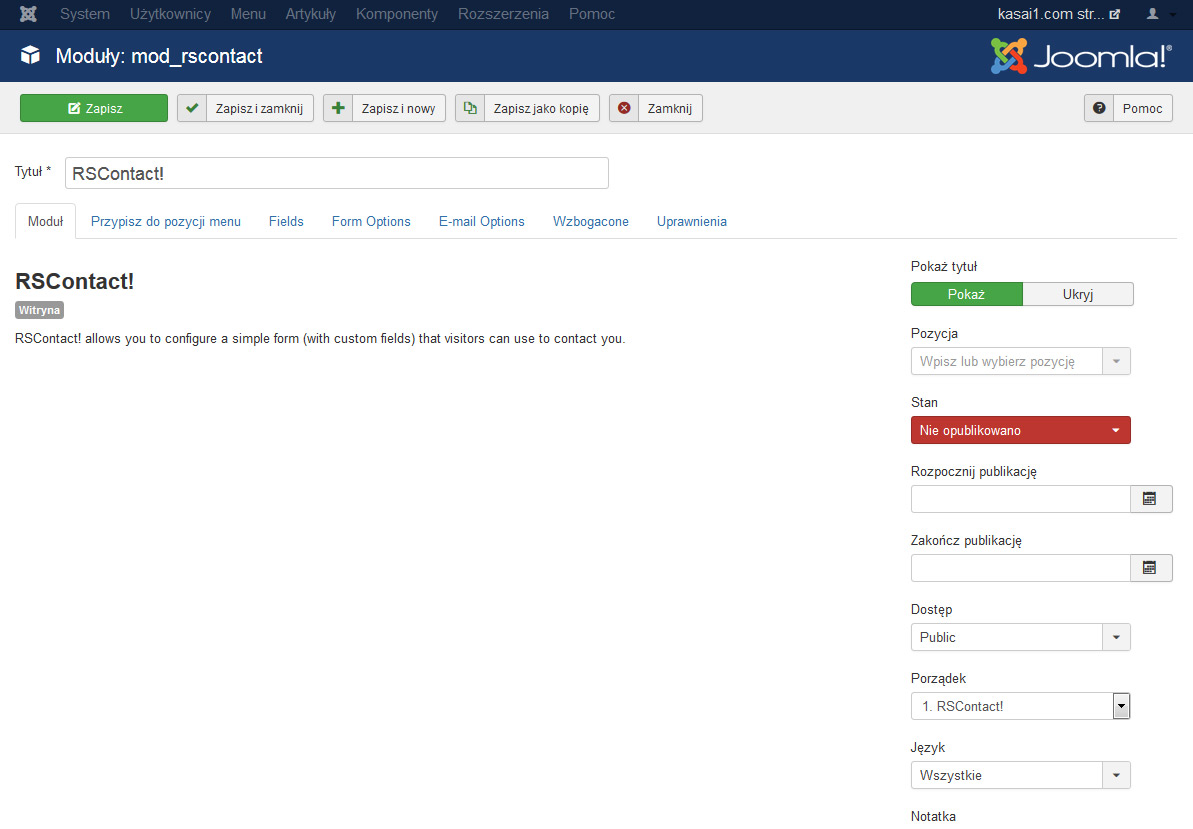Click the RSContact! module heading
1193x829 pixels.
[x=75, y=281]
